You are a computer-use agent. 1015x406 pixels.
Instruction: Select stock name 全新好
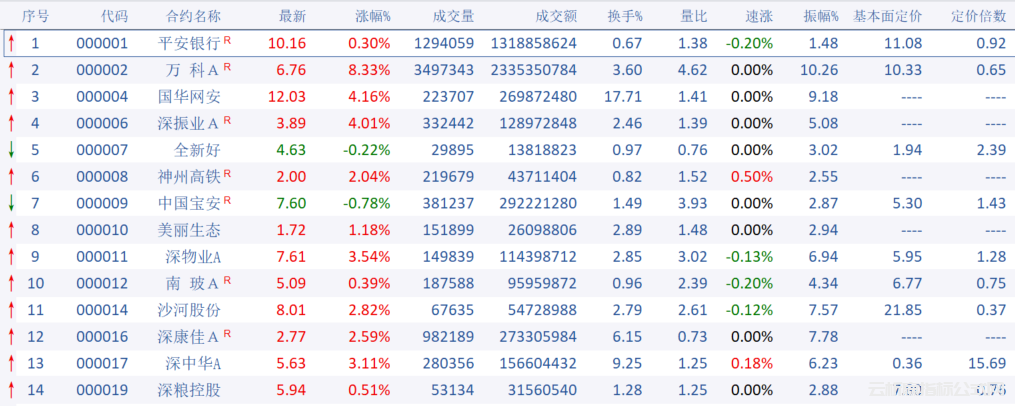tap(197, 150)
